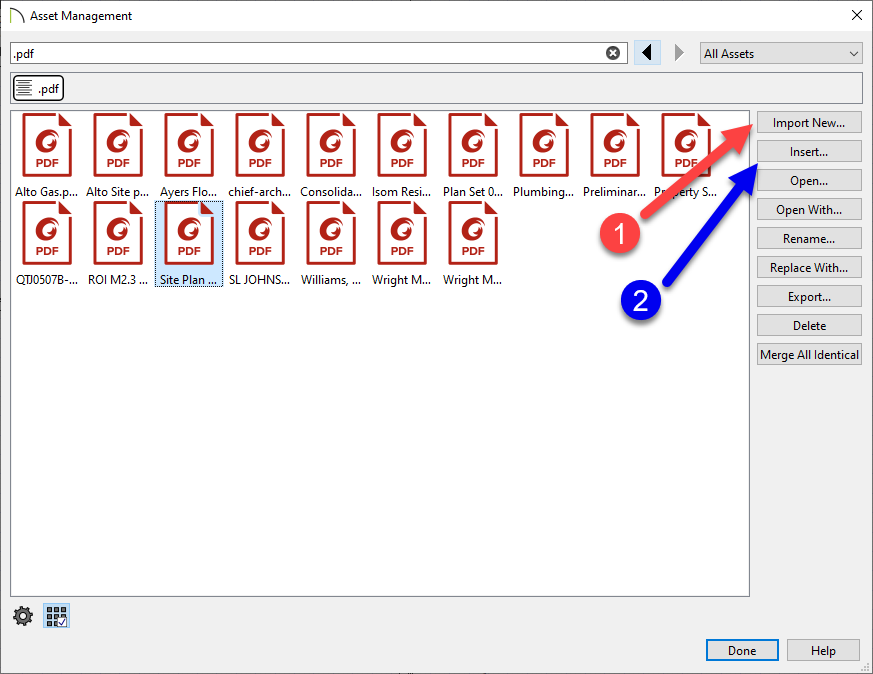The width and height of the screenshot is (873, 674).
Task: Click the Insert... button
Action: coord(809,151)
